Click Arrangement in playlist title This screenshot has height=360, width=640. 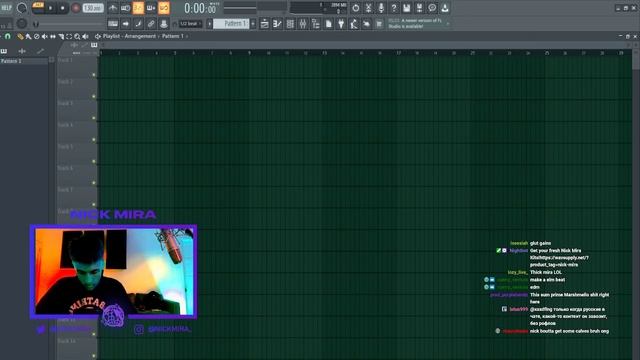pos(140,36)
